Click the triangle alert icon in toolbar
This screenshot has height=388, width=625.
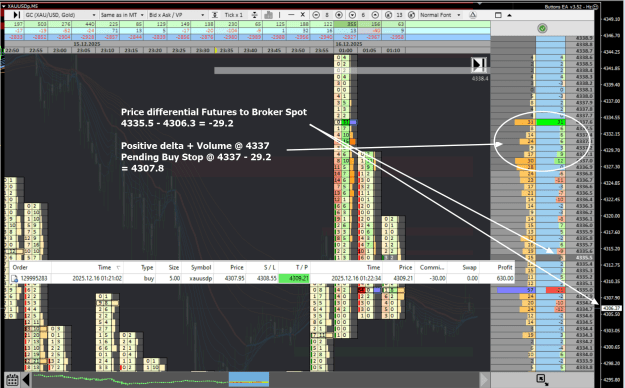point(473,15)
